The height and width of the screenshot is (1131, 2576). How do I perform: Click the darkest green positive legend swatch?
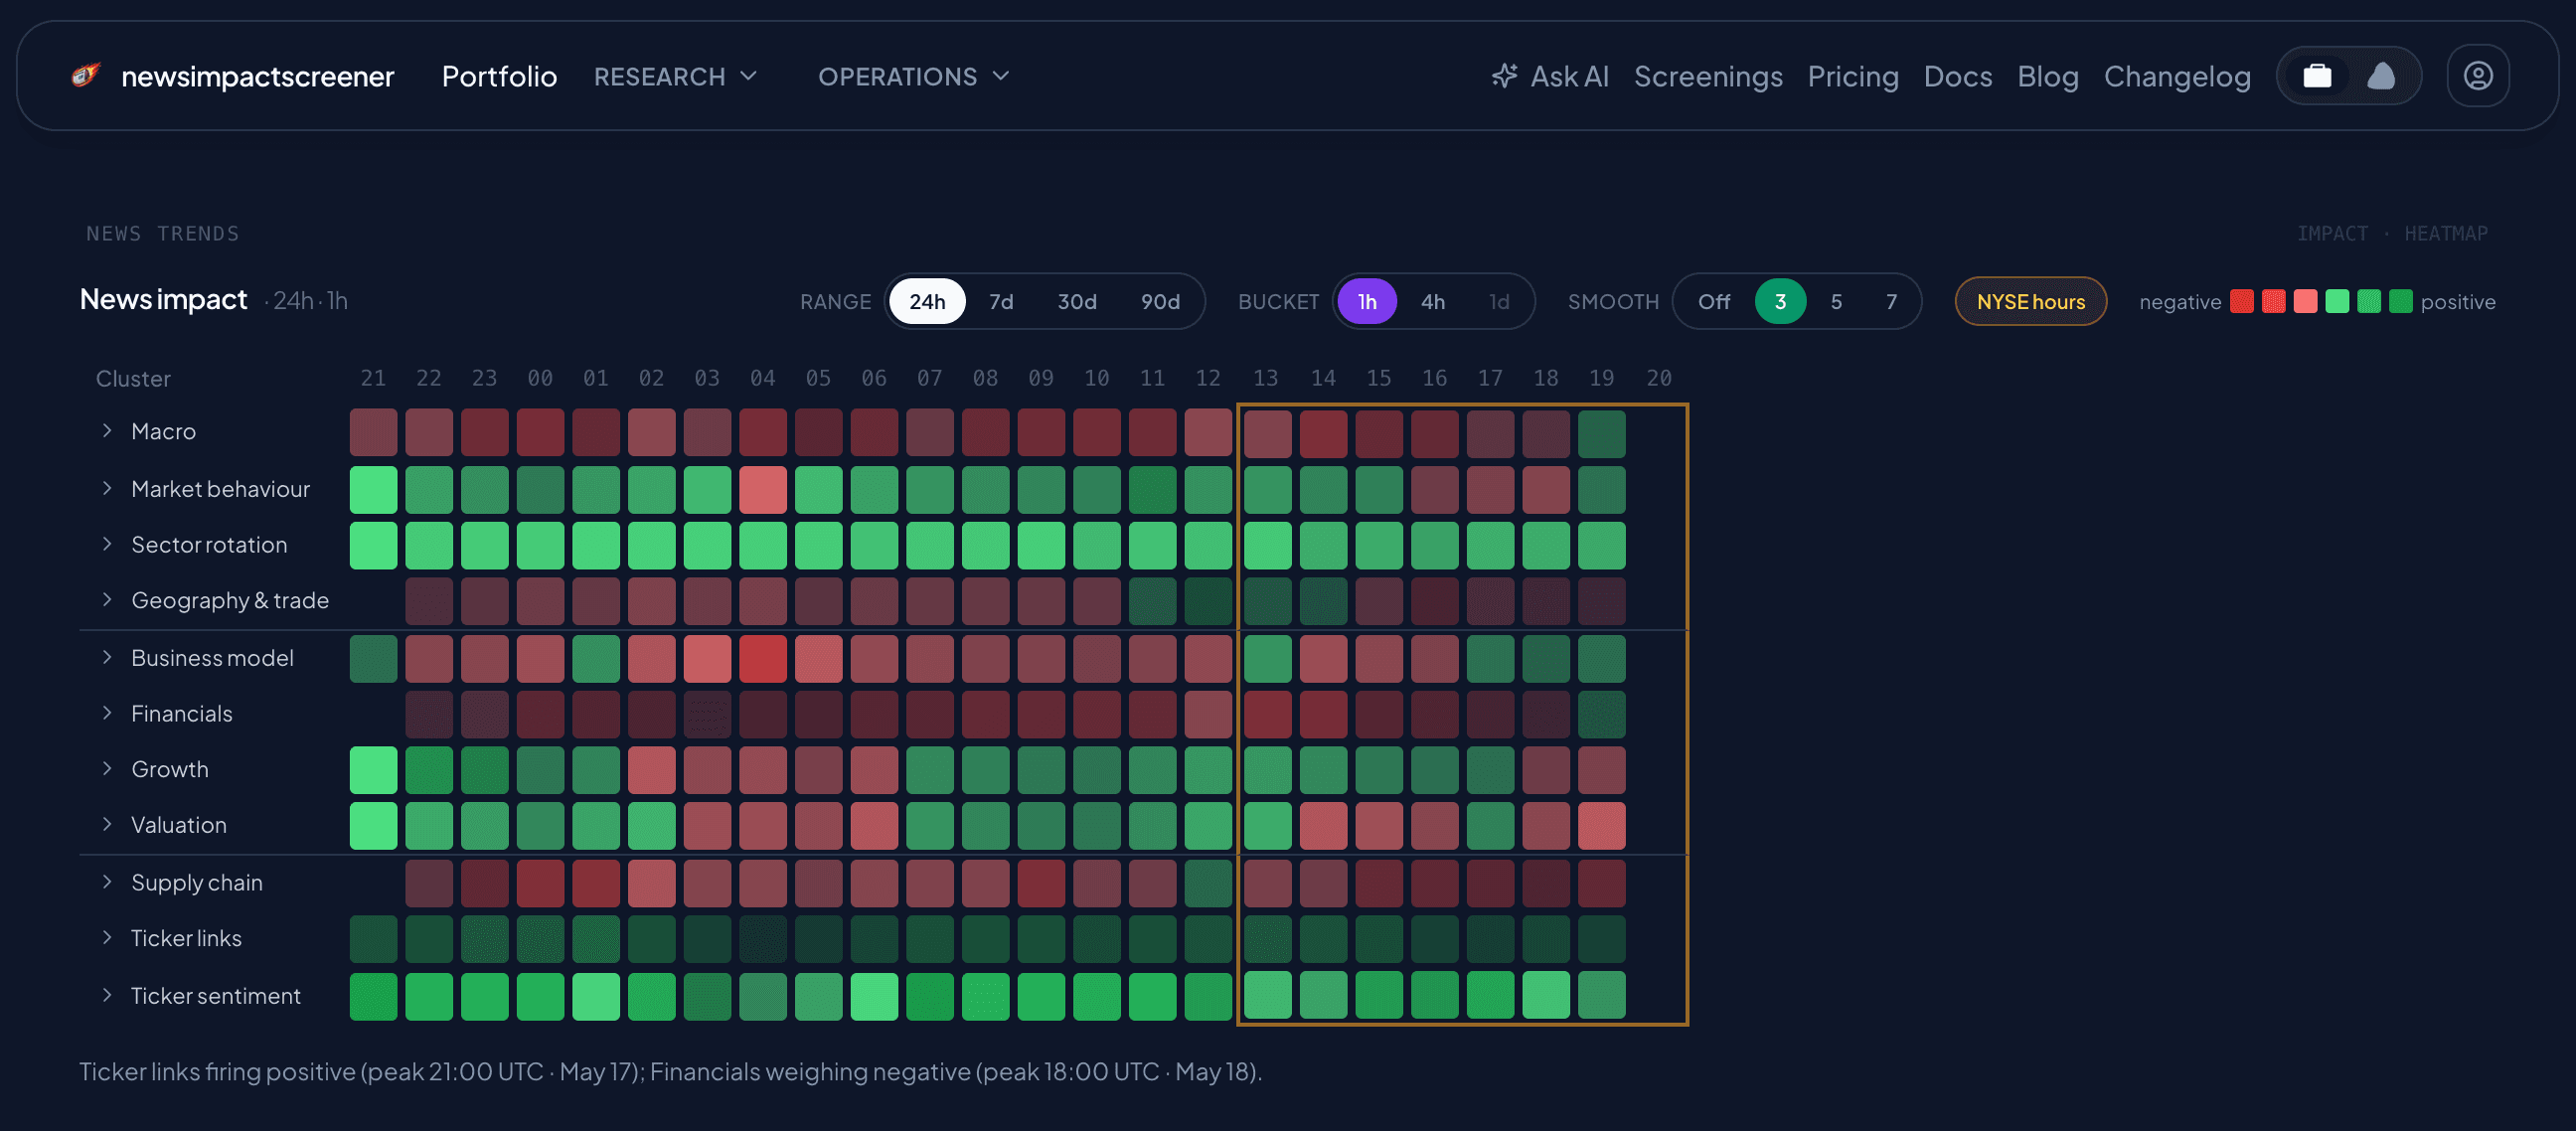click(x=2400, y=301)
